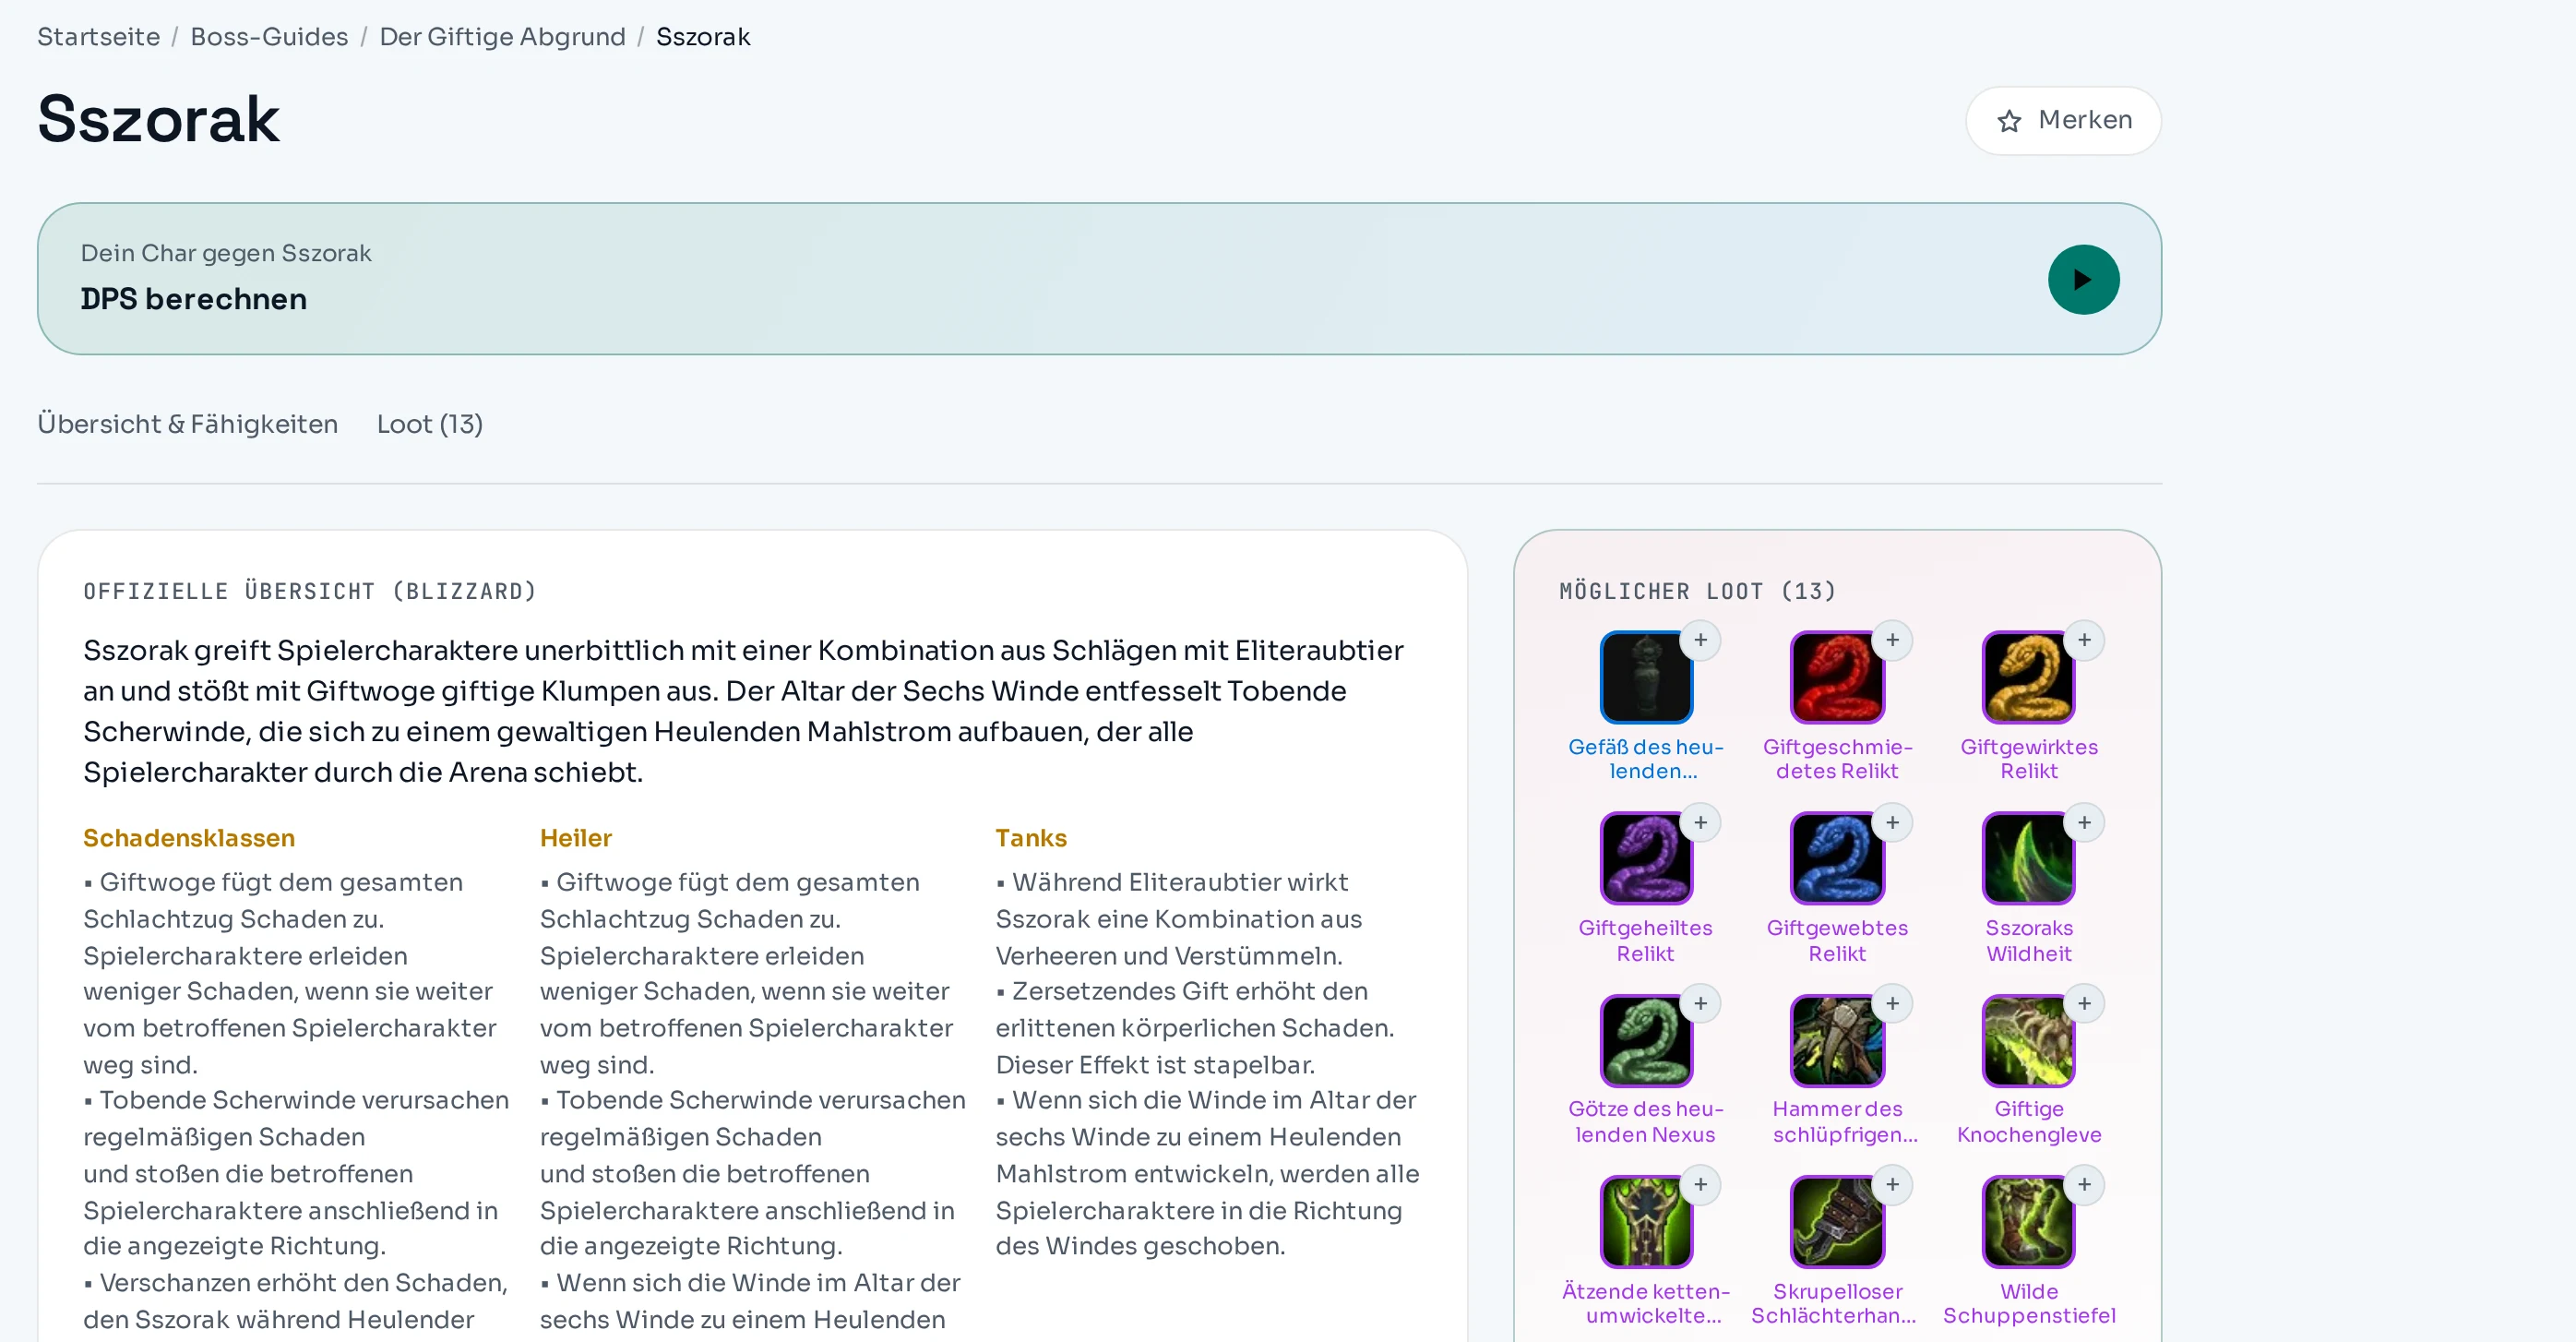Click the Dein Char gegen Sszorak banner
This screenshot has width=2576, height=1342.
click(1099, 279)
